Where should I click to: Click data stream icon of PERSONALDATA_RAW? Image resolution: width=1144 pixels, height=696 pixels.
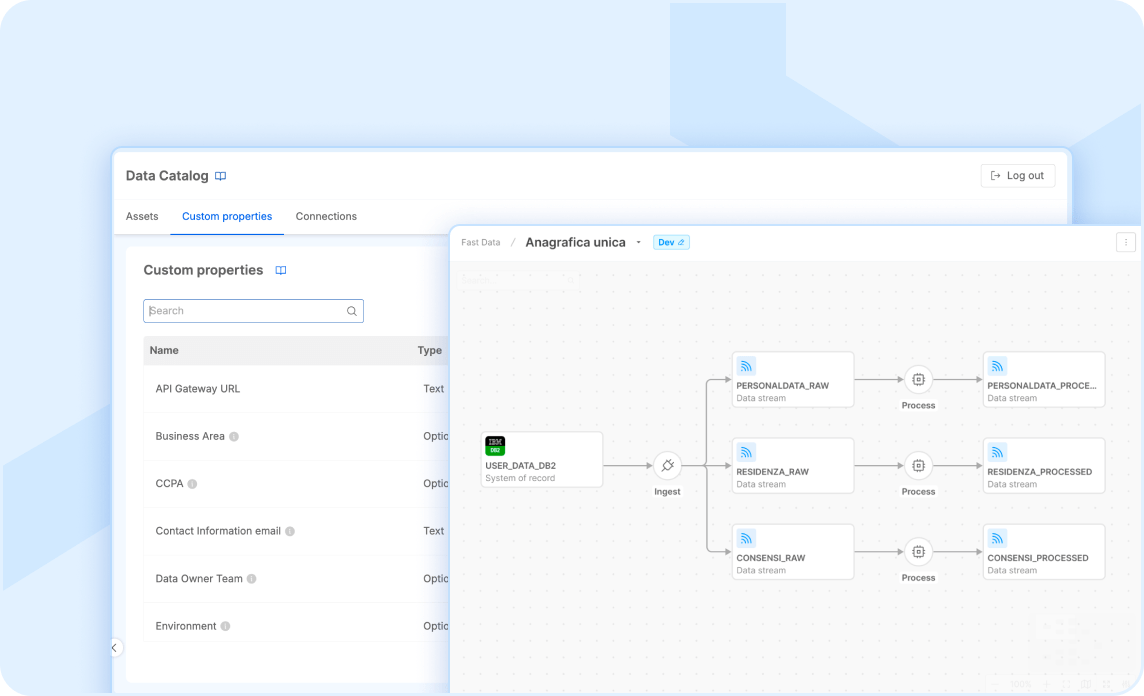coord(746,366)
